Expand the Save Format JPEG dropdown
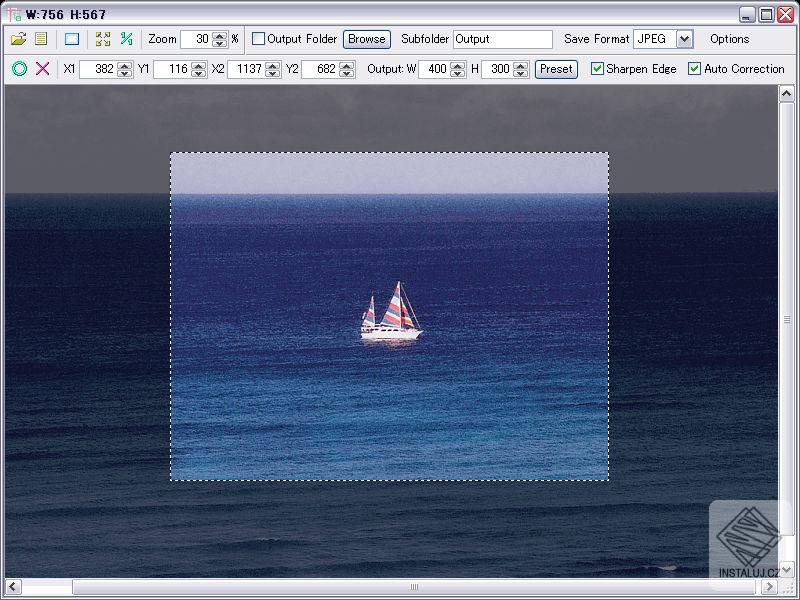The width and height of the screenshot is (800, 600). (685, 39)
